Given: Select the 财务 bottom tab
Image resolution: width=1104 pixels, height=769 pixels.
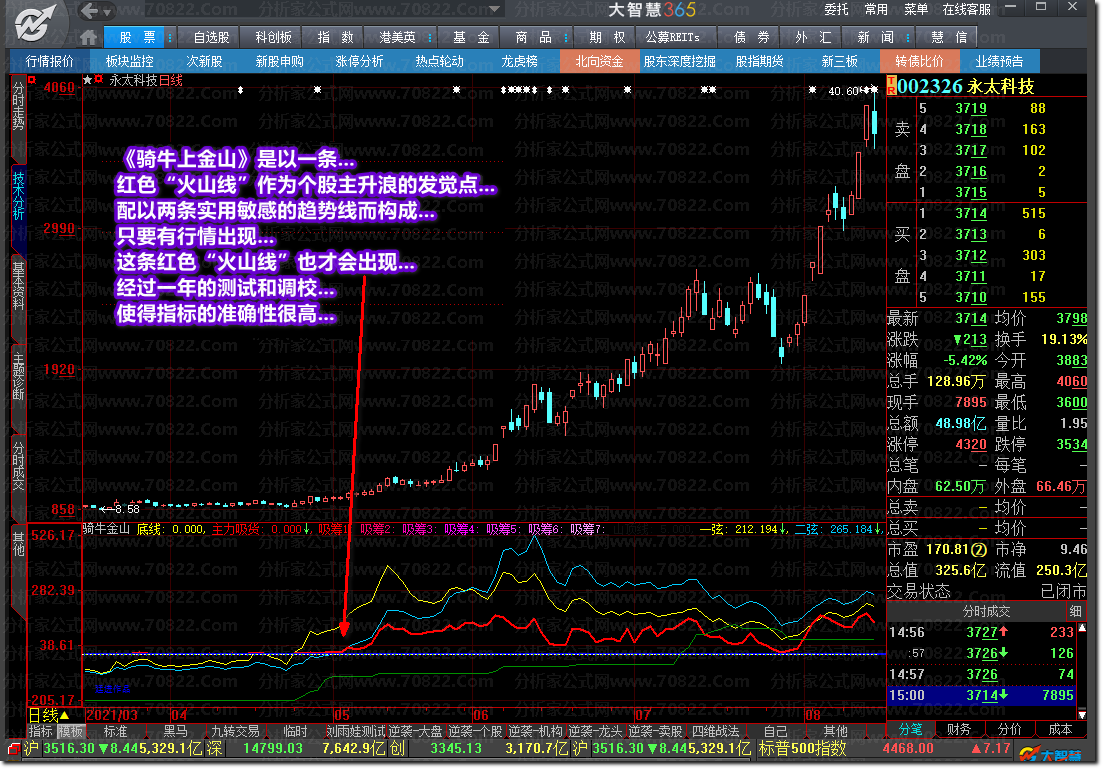Looking at the screenshot, I should click(959, 730).
